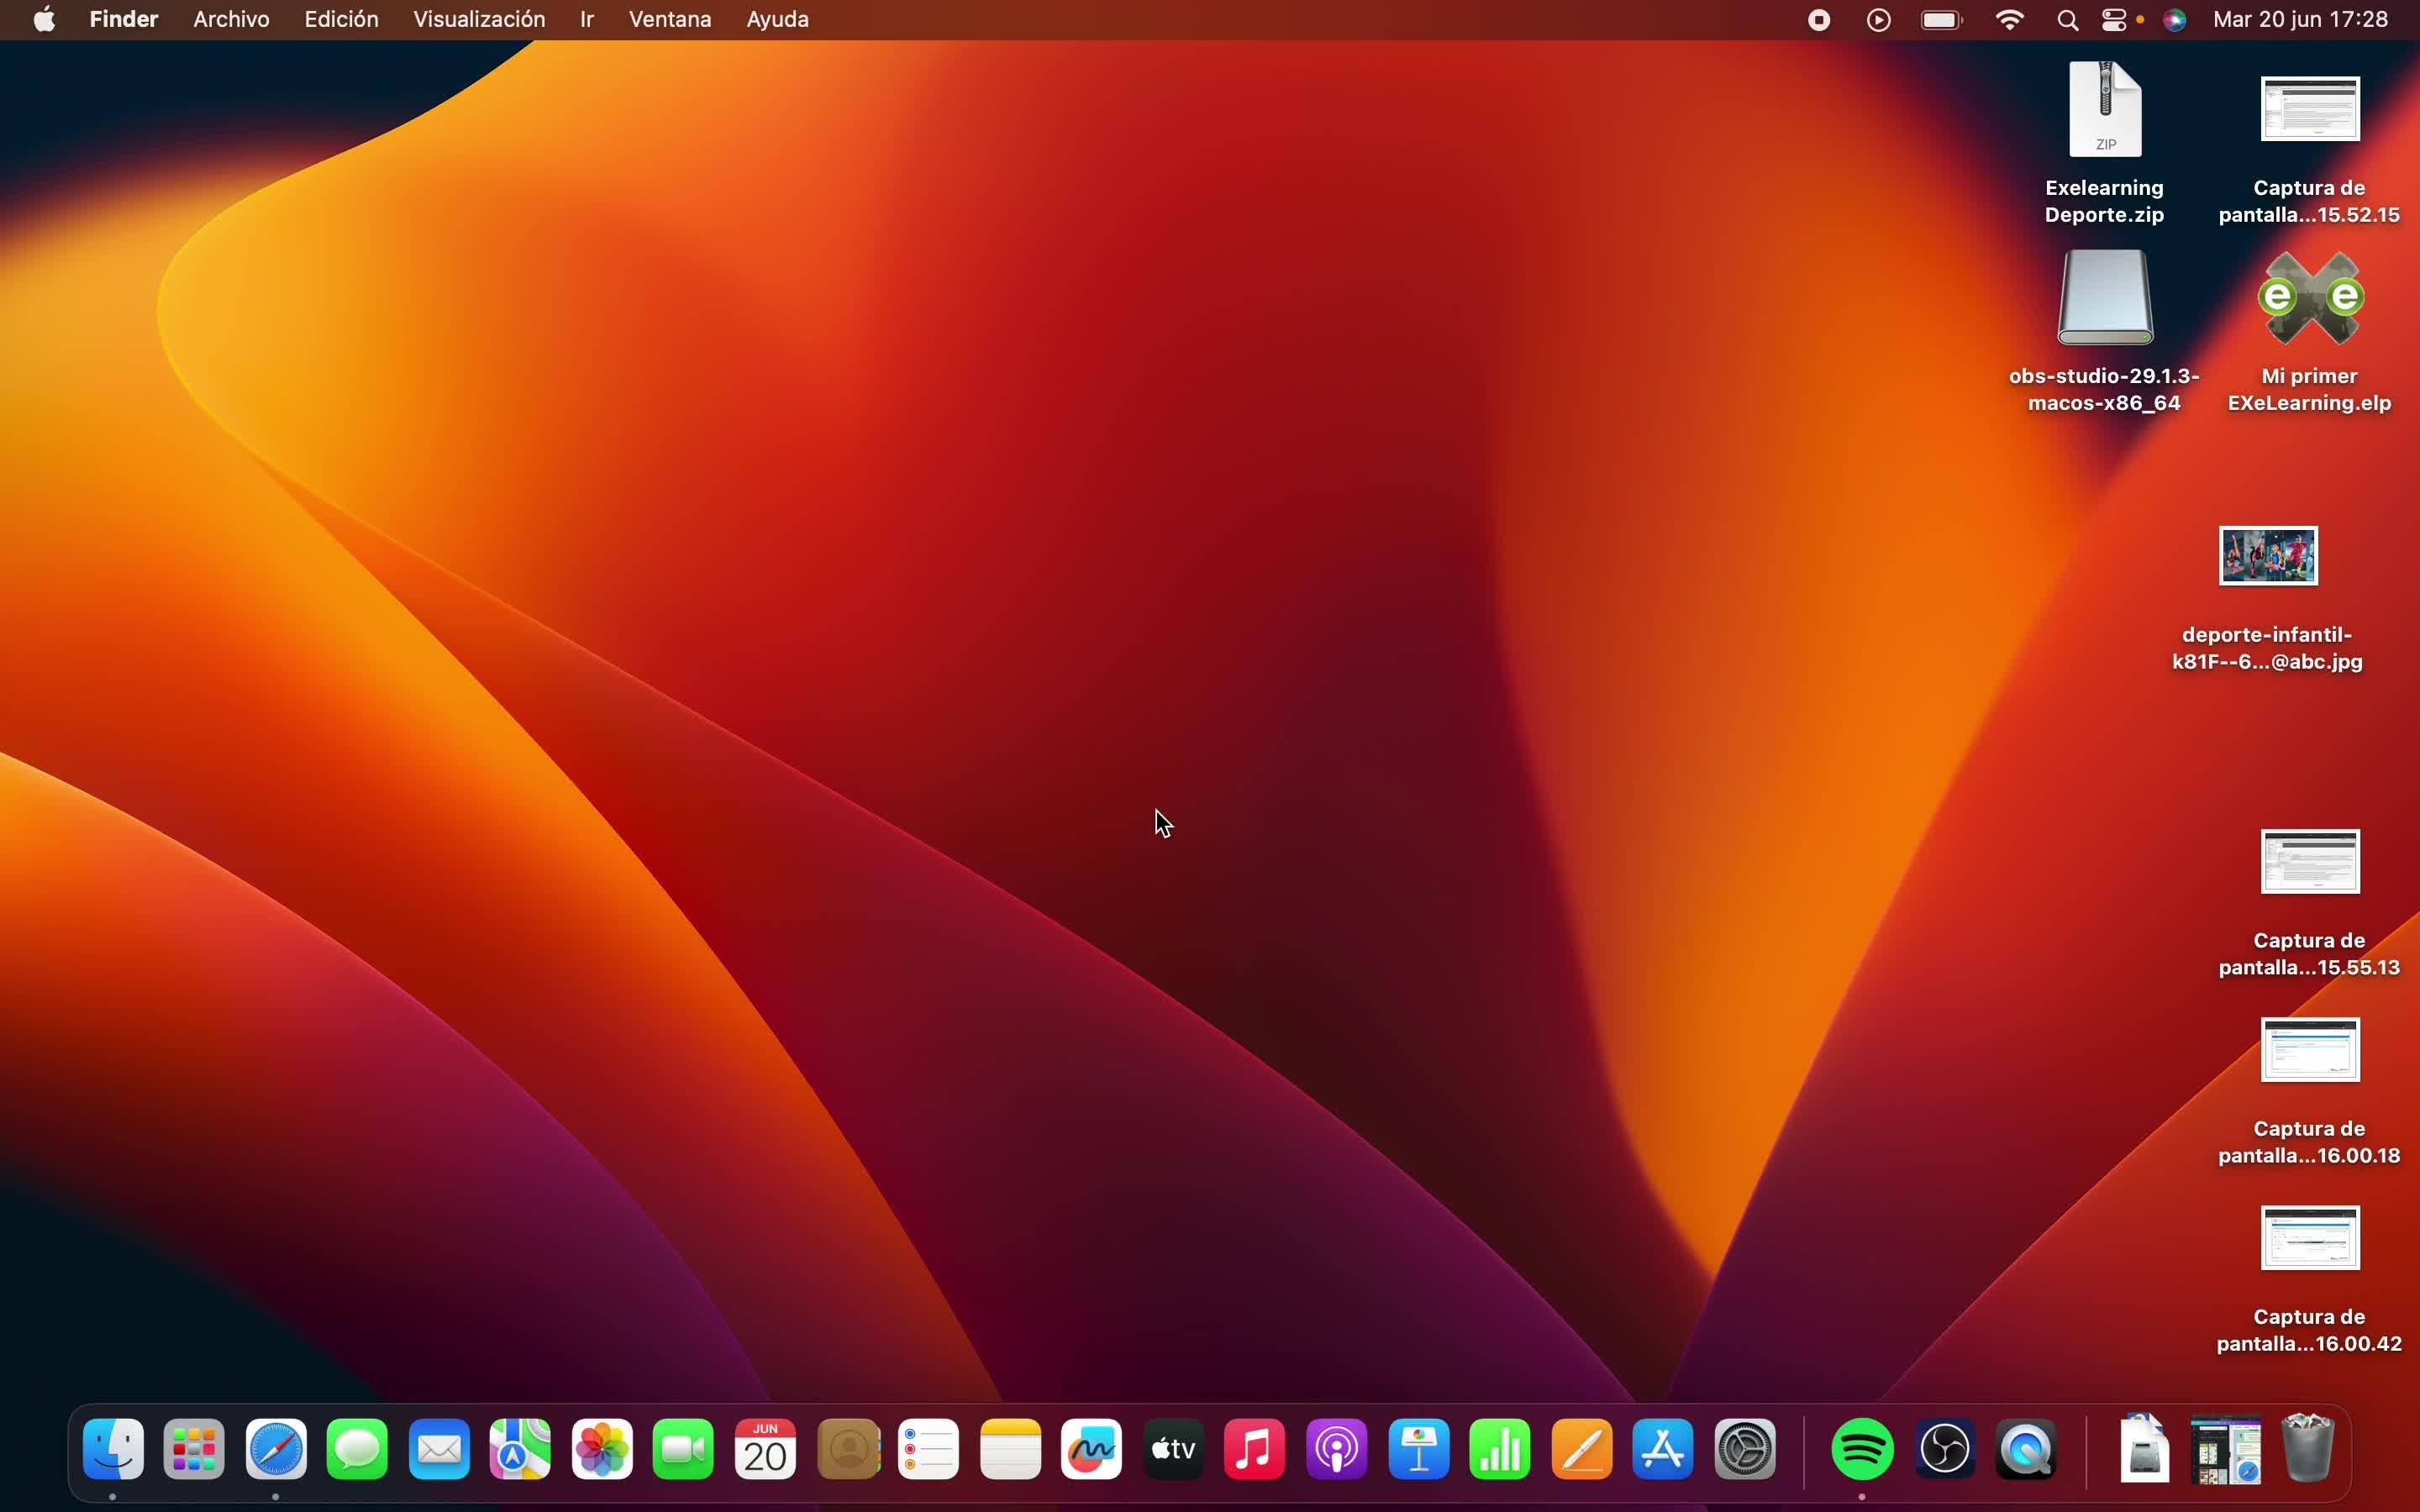Open the Freeform app icon
This screenshot has width=2420, height=1512.
tap(1091, 1449)
